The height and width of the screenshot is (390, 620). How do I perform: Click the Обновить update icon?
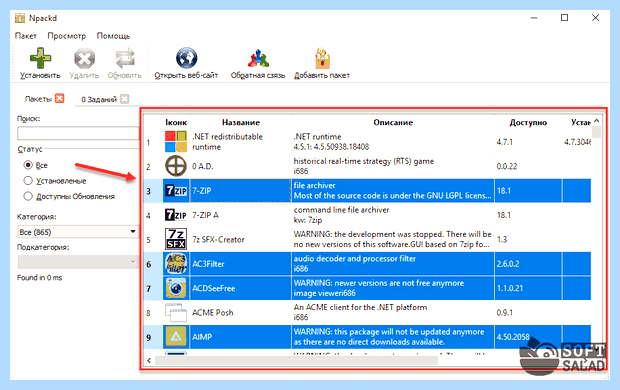pyautogui.click(x=125, y=59)
